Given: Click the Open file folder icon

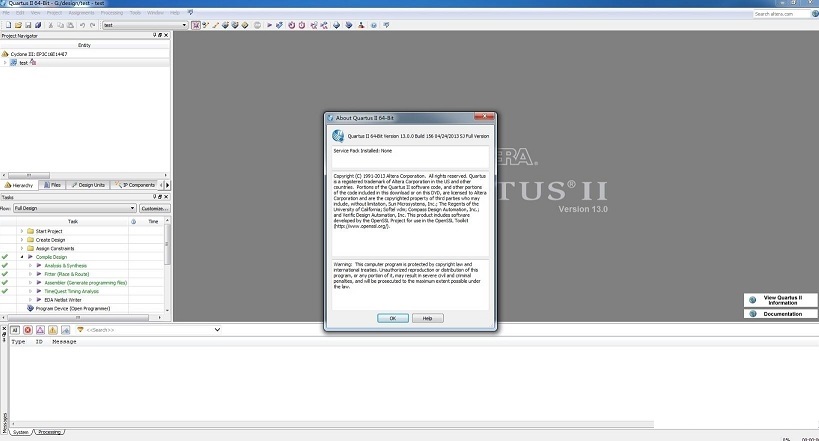Looking at the screenshot, I should (x=18, y=25).
